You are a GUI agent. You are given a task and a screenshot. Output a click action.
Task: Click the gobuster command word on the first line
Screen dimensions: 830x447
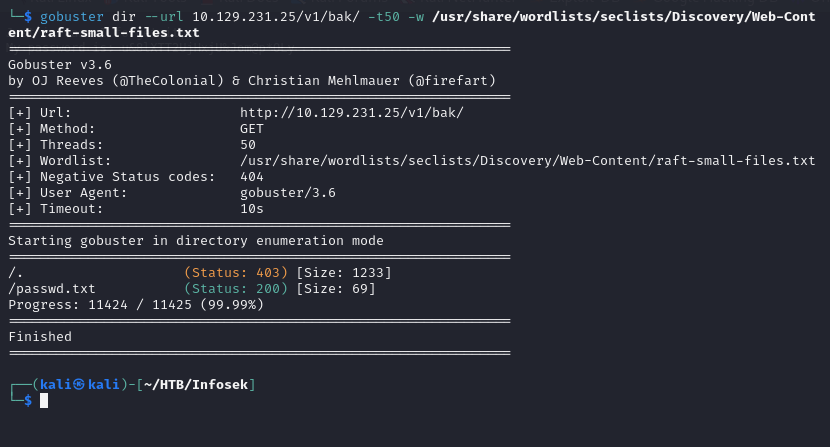pos(72,17)
